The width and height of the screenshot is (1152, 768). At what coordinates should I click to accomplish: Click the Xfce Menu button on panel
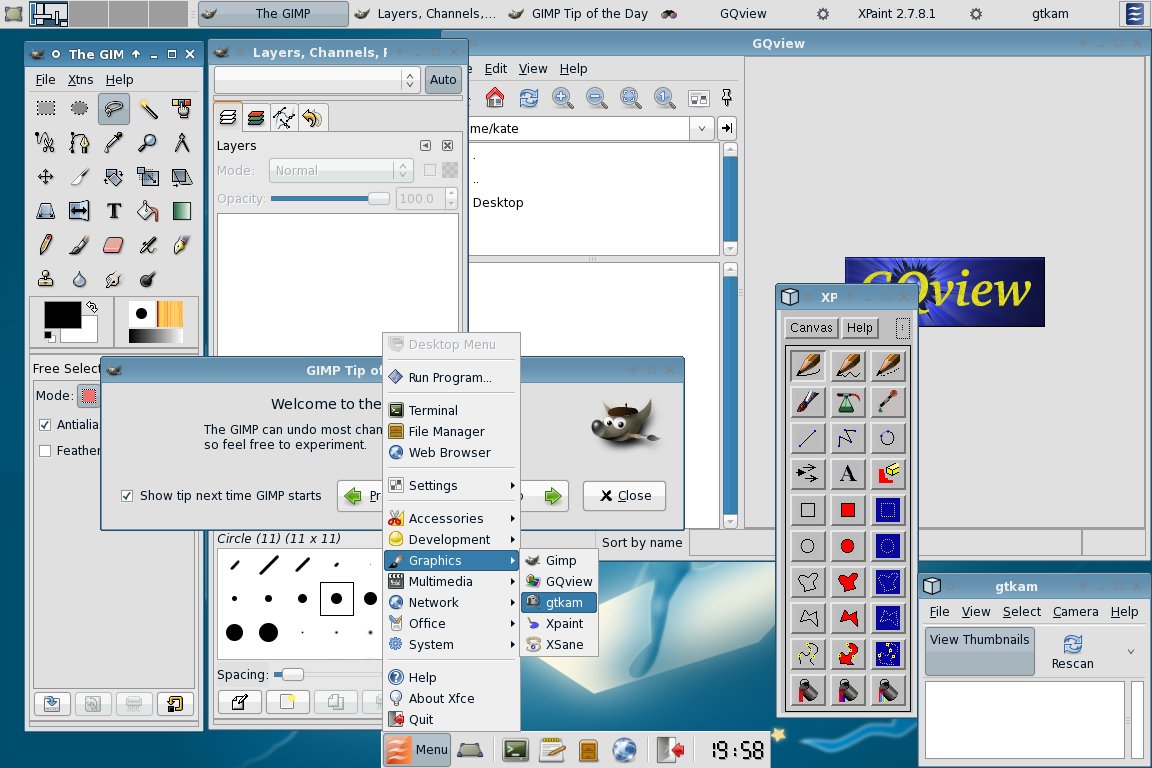pyautogui.click(x=417, y=750)
